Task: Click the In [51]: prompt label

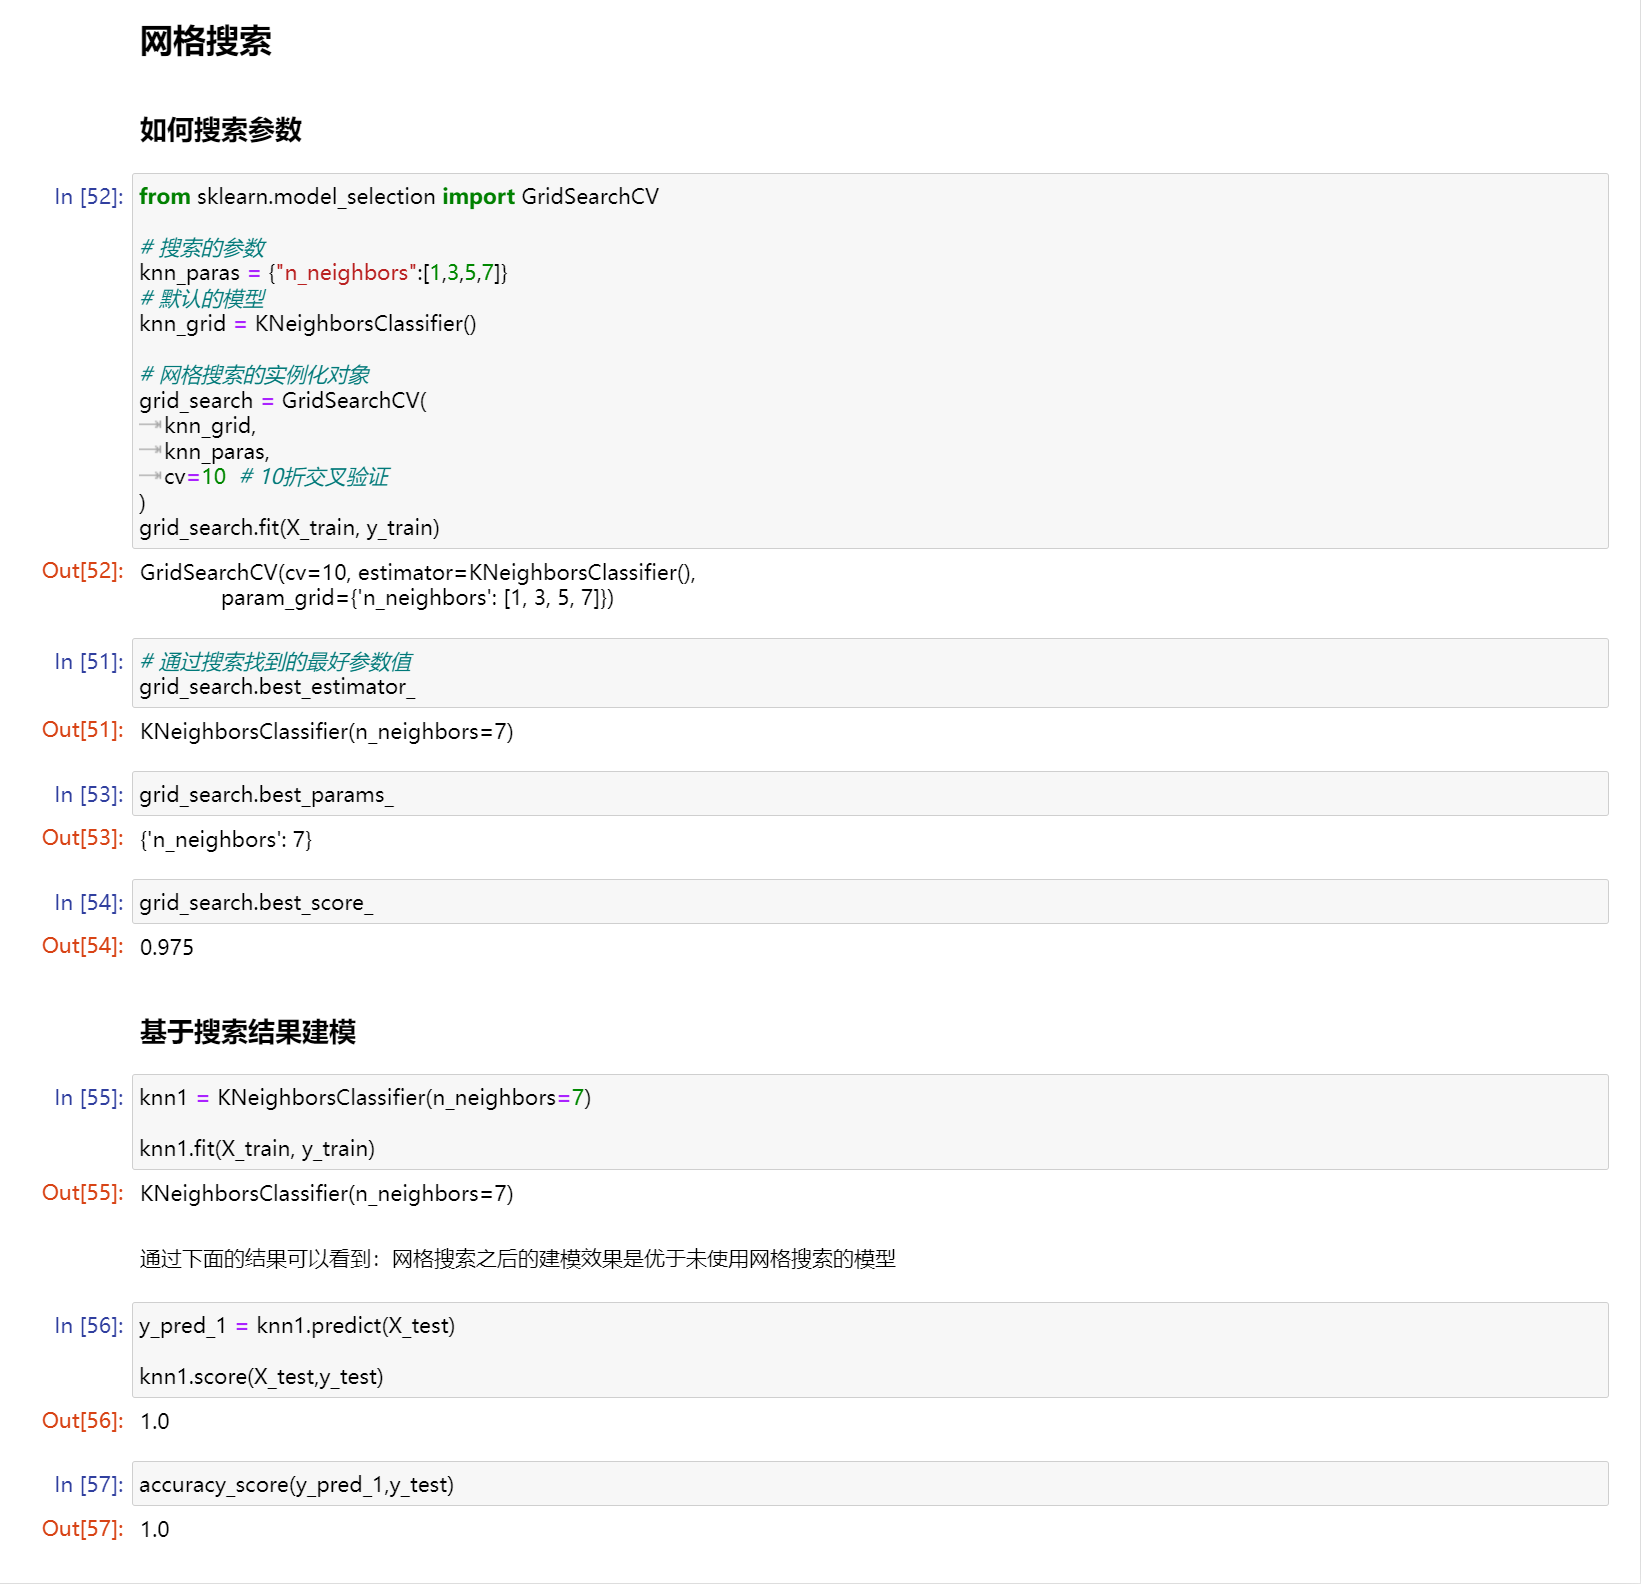Action: tap(89, 661)
